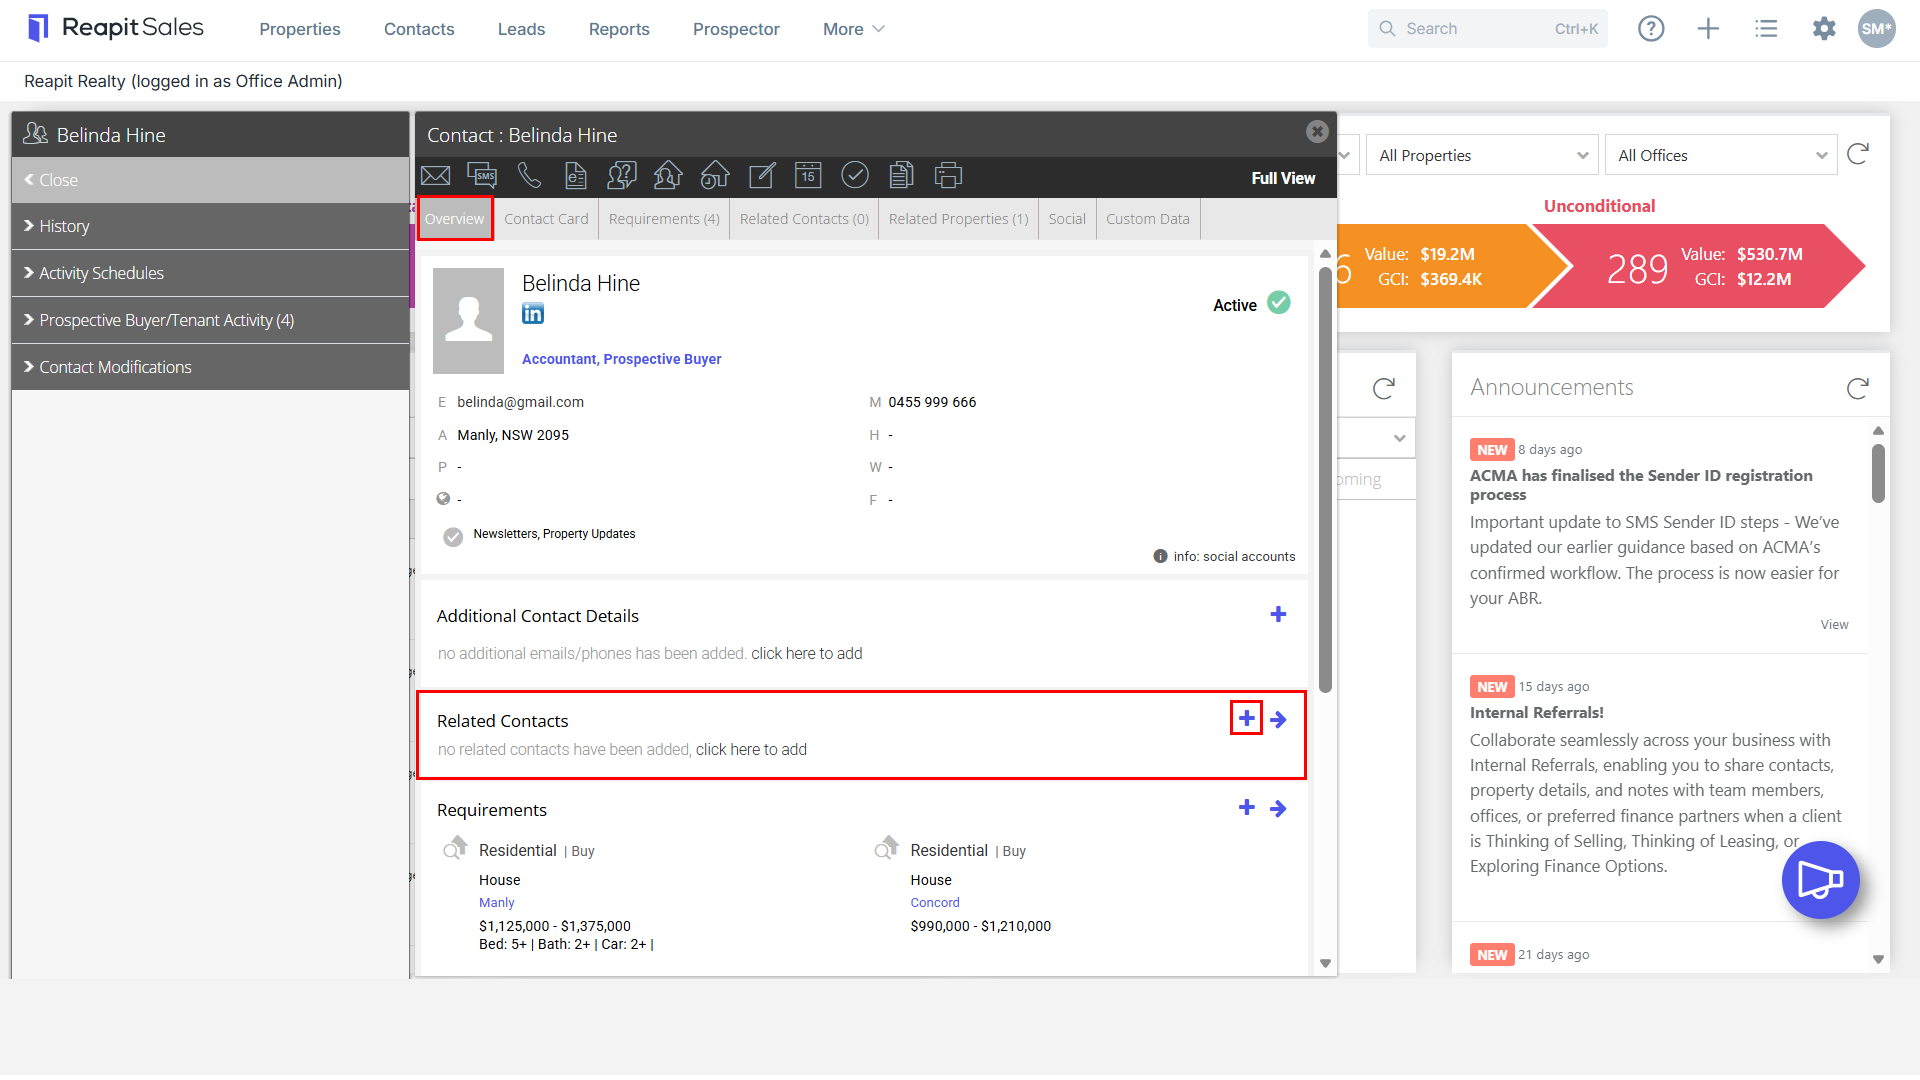Click the phone call icon

click(x=529, y=176)
